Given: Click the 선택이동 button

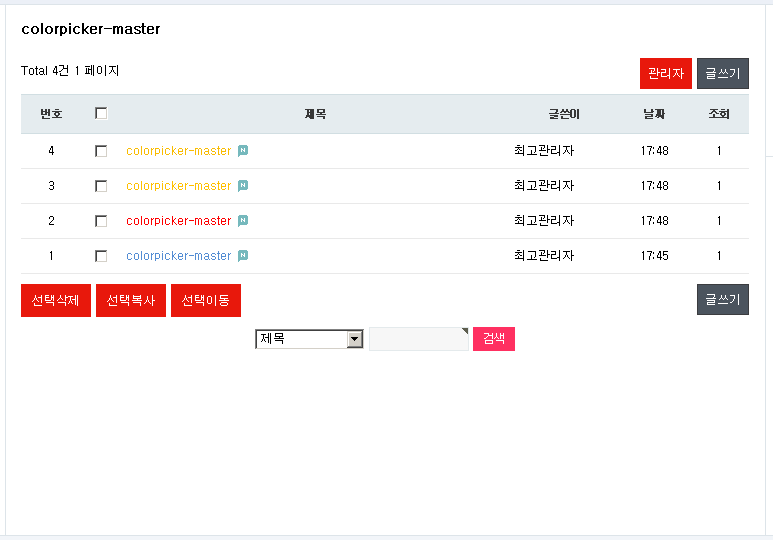Looking at the screenshot, I should (x=206, y=300).
